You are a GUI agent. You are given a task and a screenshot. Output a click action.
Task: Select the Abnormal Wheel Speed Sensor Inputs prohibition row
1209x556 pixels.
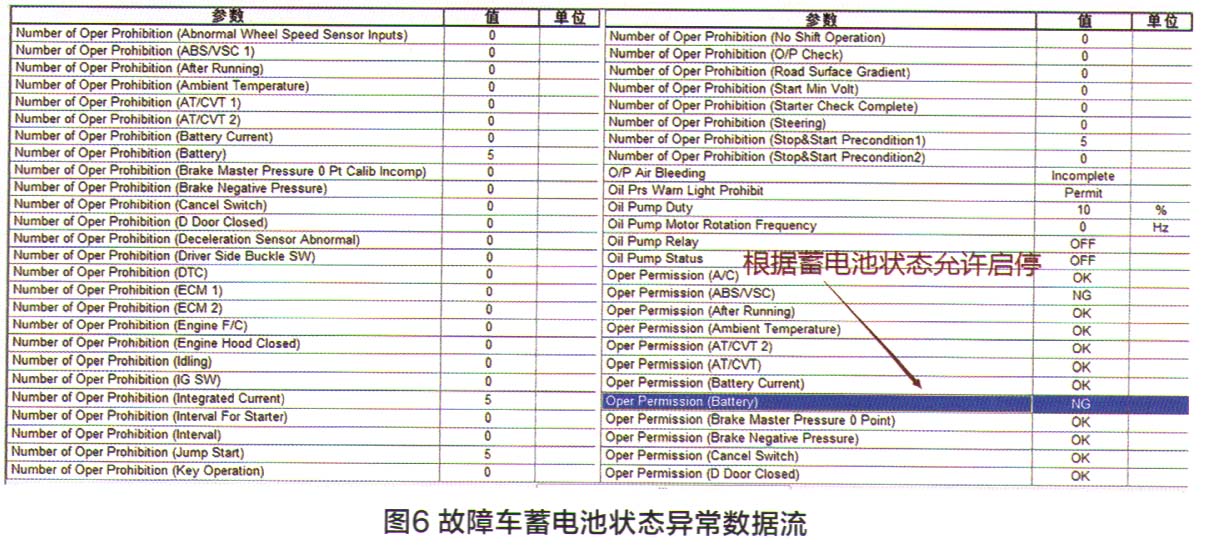(306, 35)
